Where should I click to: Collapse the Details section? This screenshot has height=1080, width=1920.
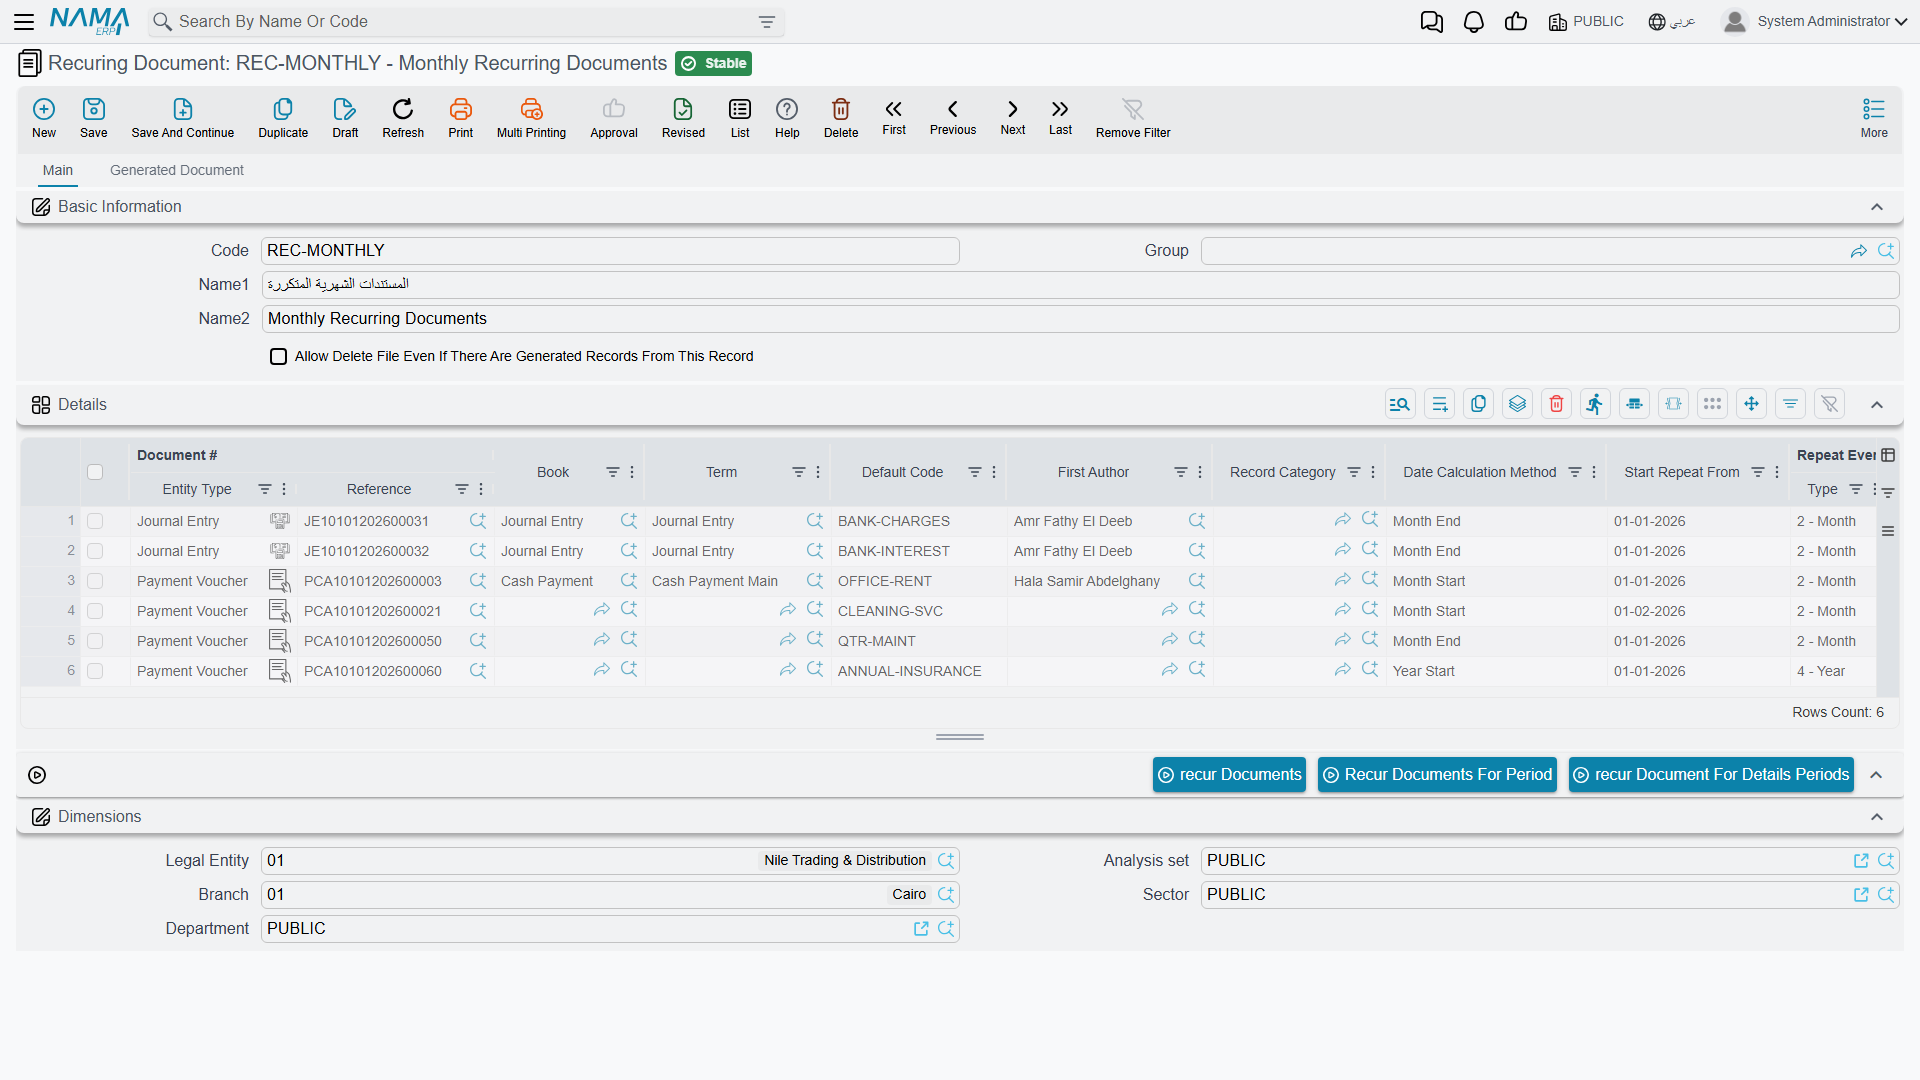1877,405
